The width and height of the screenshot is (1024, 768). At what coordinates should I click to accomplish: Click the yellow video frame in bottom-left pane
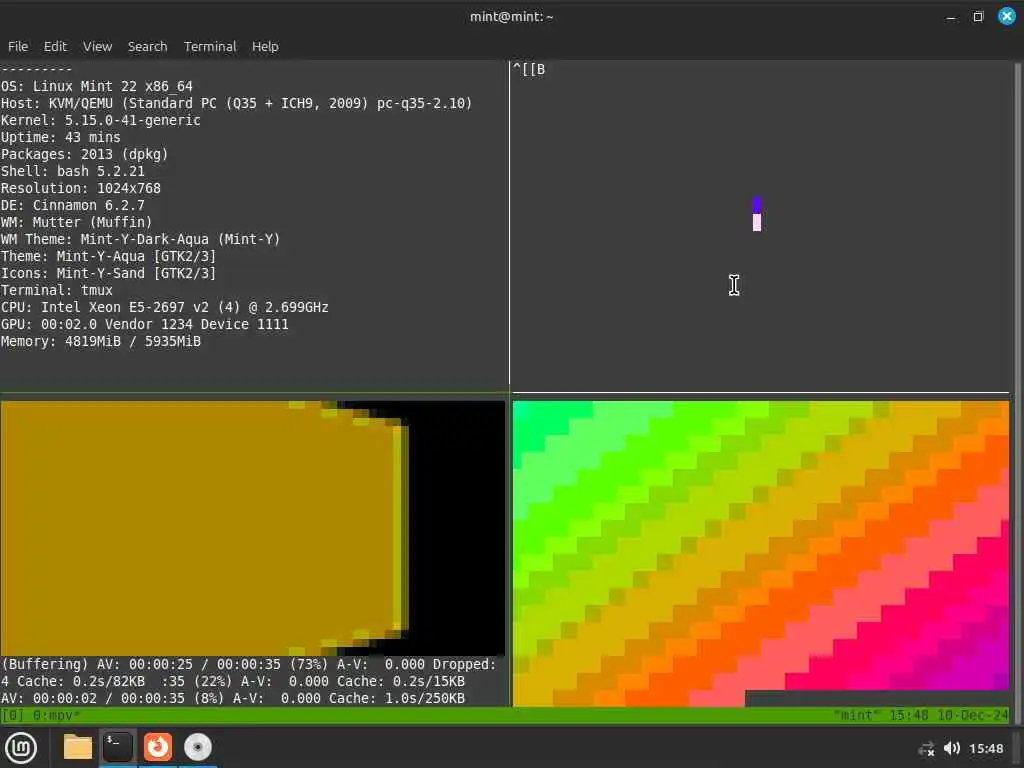[253, 528]
